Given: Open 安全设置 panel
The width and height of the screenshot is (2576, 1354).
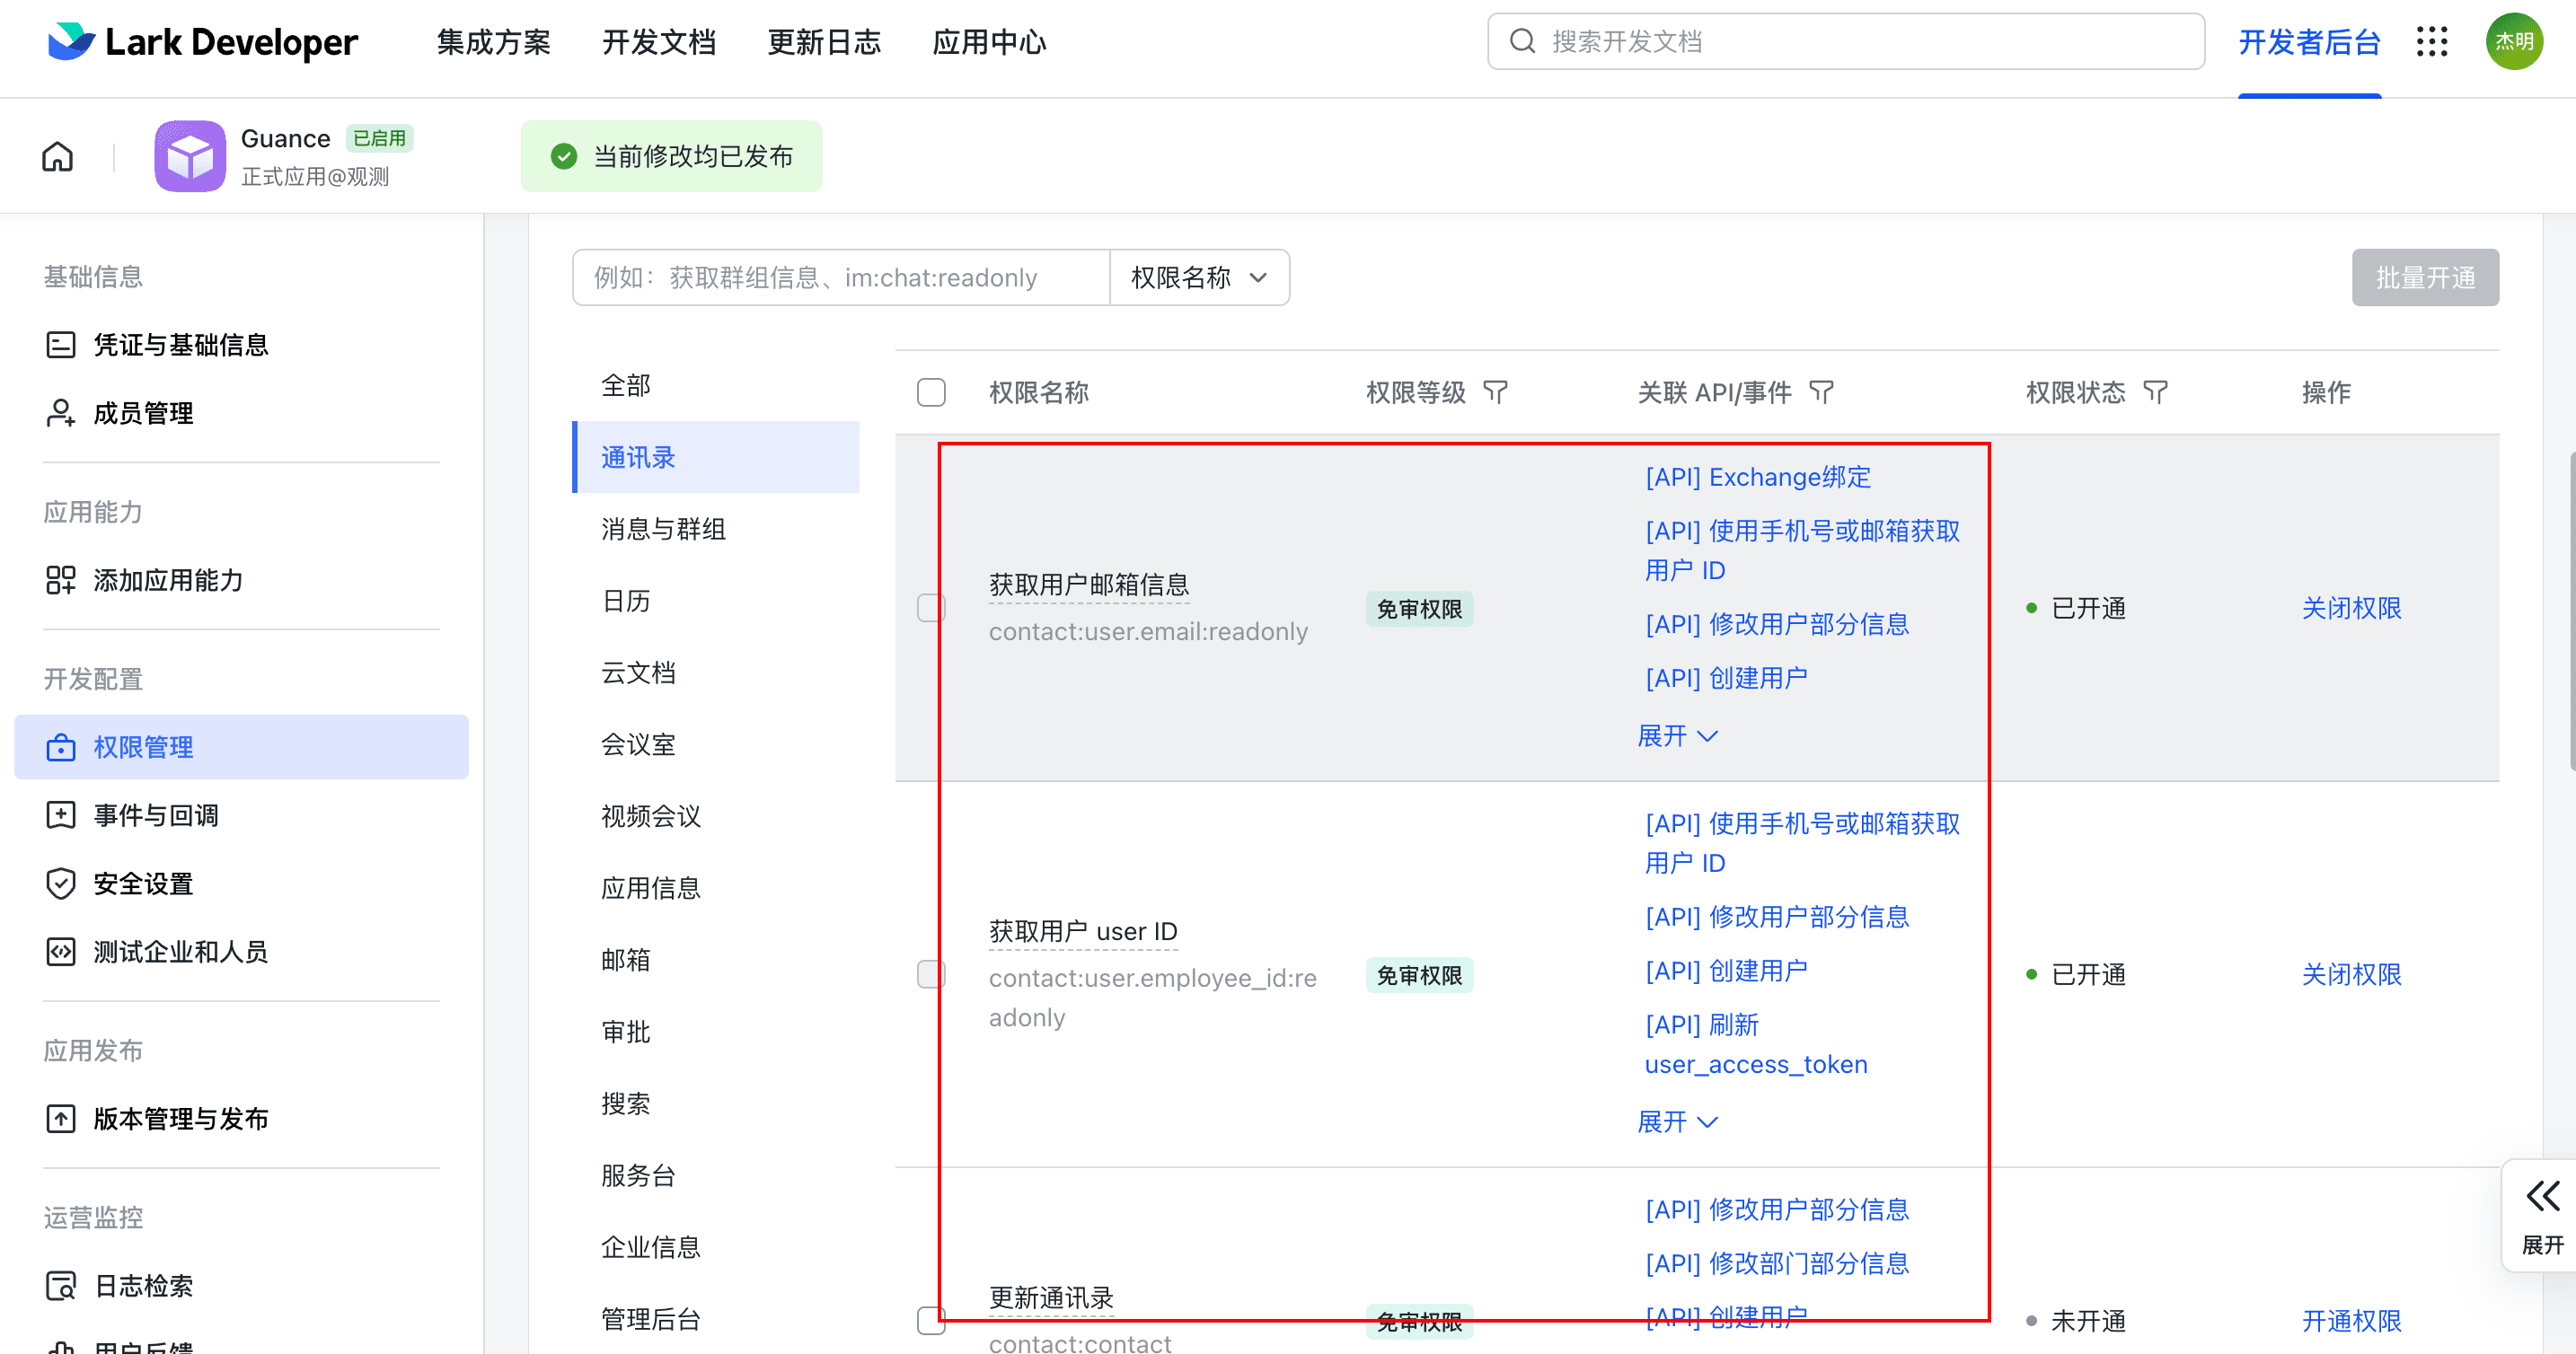Looking at the screenshot, I should point(143,883).
